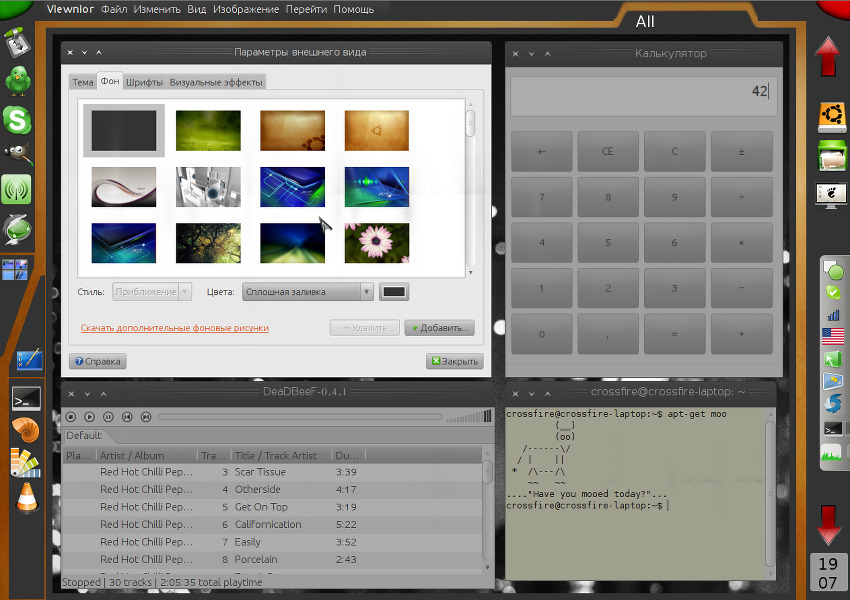
Task: Click the 19 07 clock on right panel
Action: [x=828, y=573]
